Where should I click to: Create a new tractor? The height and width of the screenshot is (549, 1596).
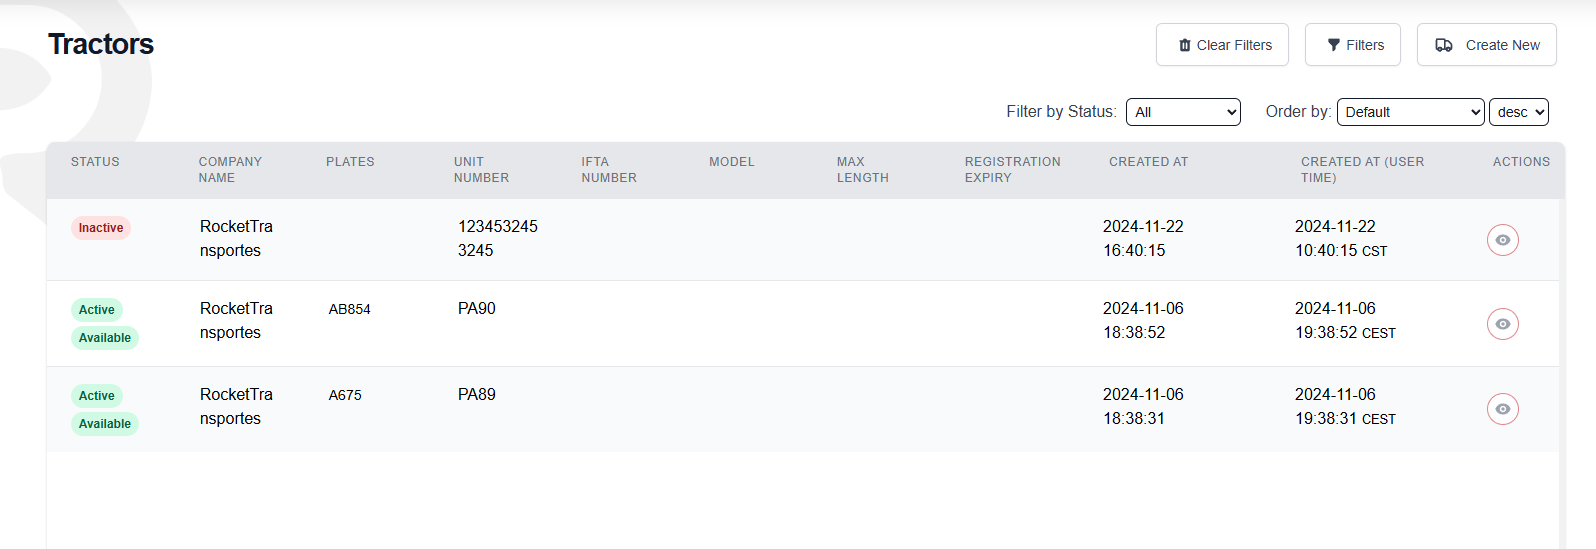[x=1487, y=45]
